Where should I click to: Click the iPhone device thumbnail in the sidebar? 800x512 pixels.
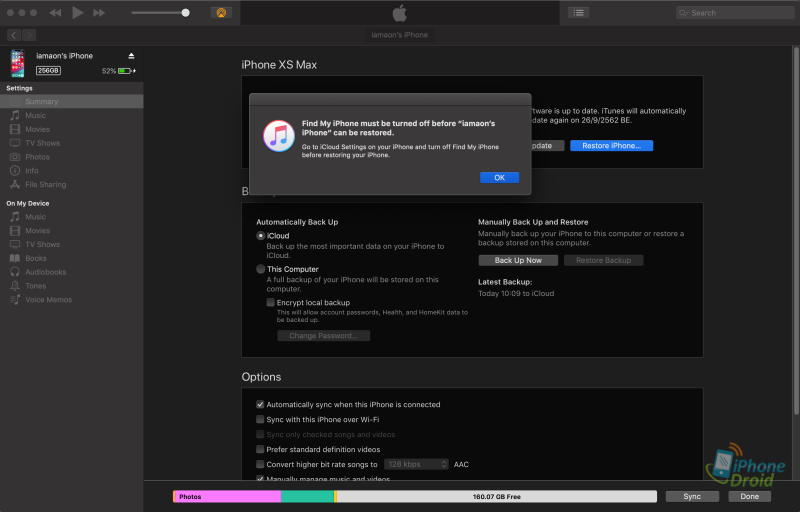18,64
